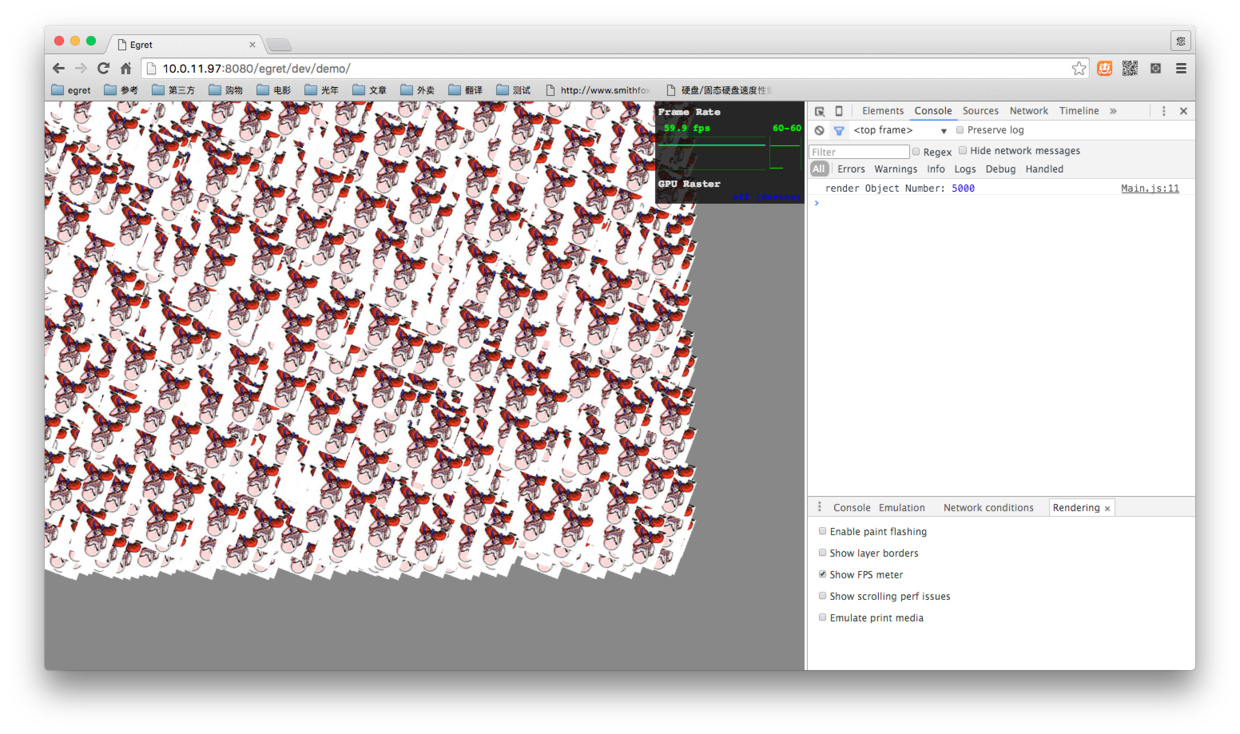Open the Timeline tab

click(1079, 111)
